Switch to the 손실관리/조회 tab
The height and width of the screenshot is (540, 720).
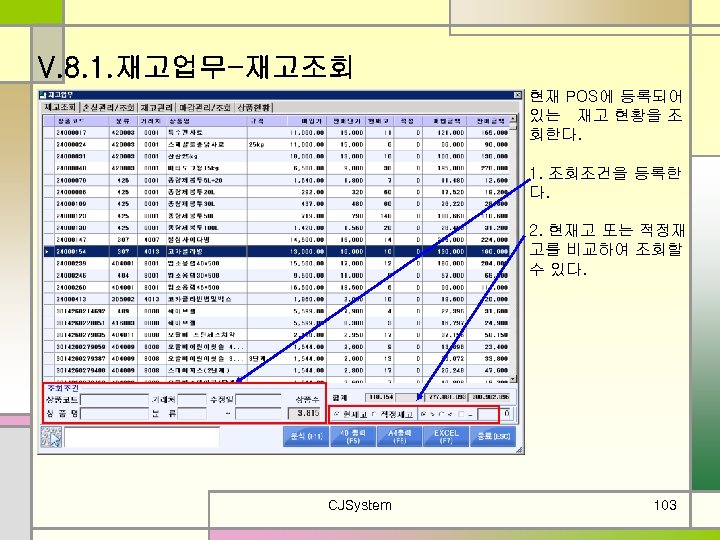(x=108, y=107)
